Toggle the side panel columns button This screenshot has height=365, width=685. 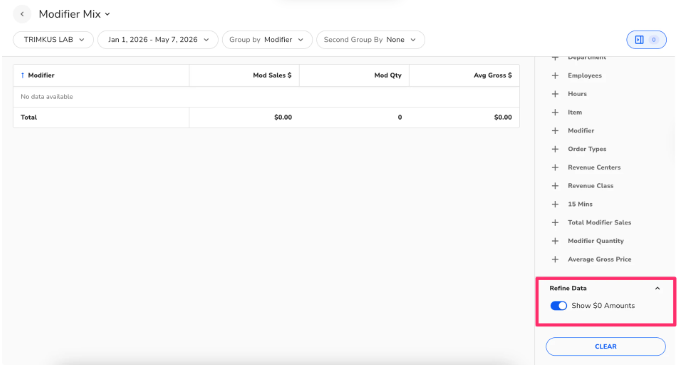pos(646,39)
